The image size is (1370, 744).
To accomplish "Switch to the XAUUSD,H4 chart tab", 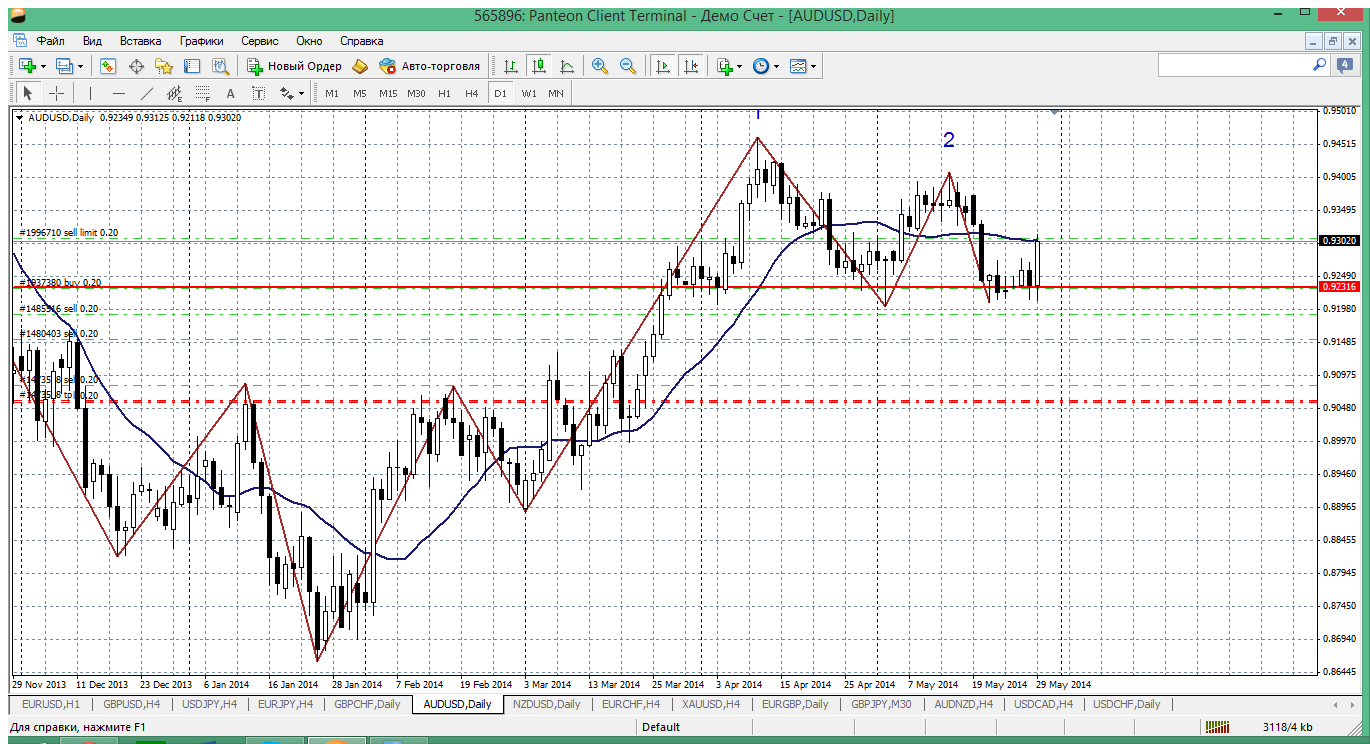I will (711, 704).
